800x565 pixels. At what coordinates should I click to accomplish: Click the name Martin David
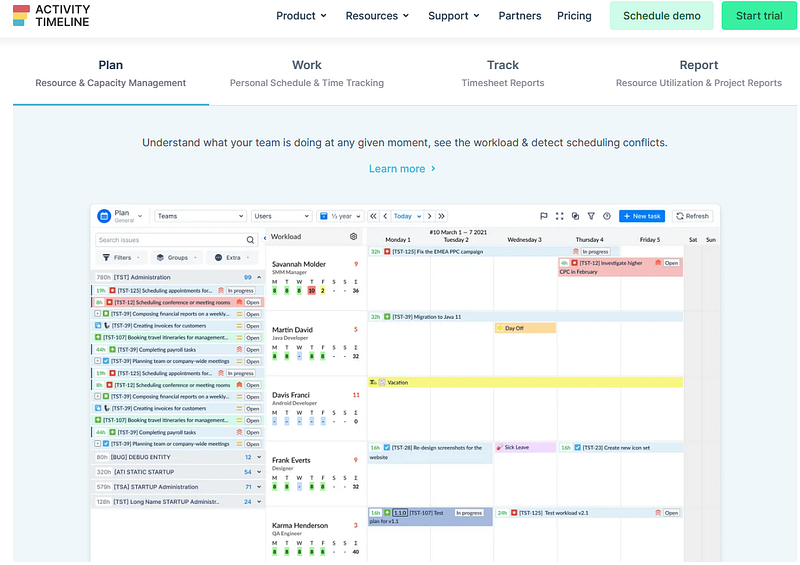(x=292, y=330)
